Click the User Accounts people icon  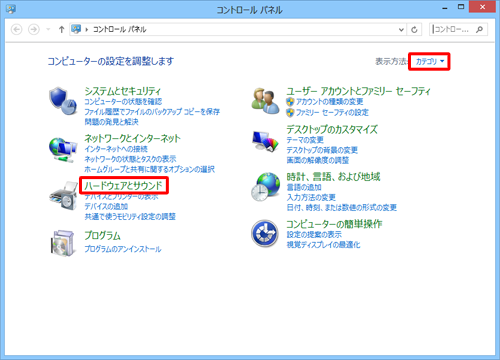point(265,101)
